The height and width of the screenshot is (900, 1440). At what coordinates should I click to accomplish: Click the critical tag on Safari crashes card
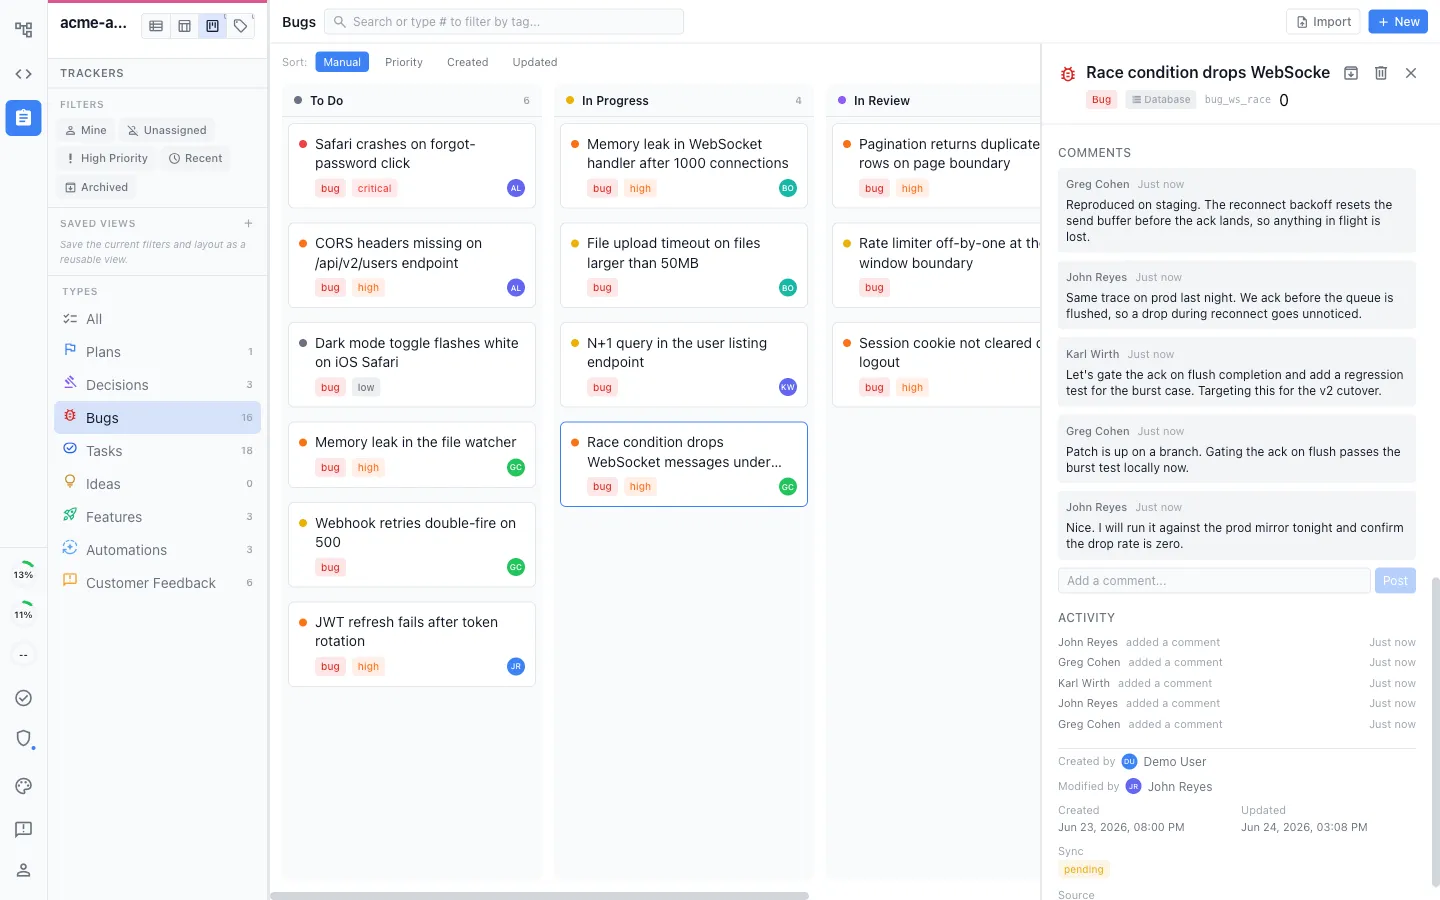375,188
